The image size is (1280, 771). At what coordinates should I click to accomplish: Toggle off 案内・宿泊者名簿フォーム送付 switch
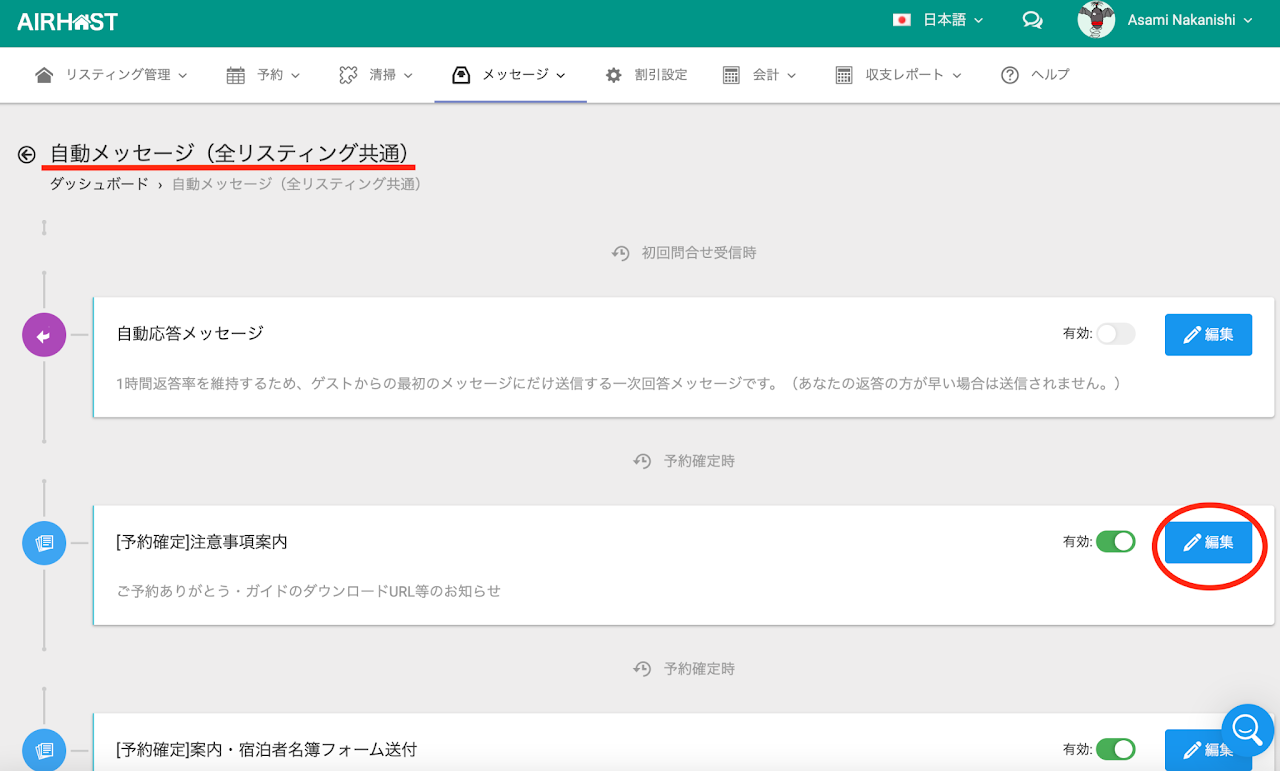pos(1116,749)
